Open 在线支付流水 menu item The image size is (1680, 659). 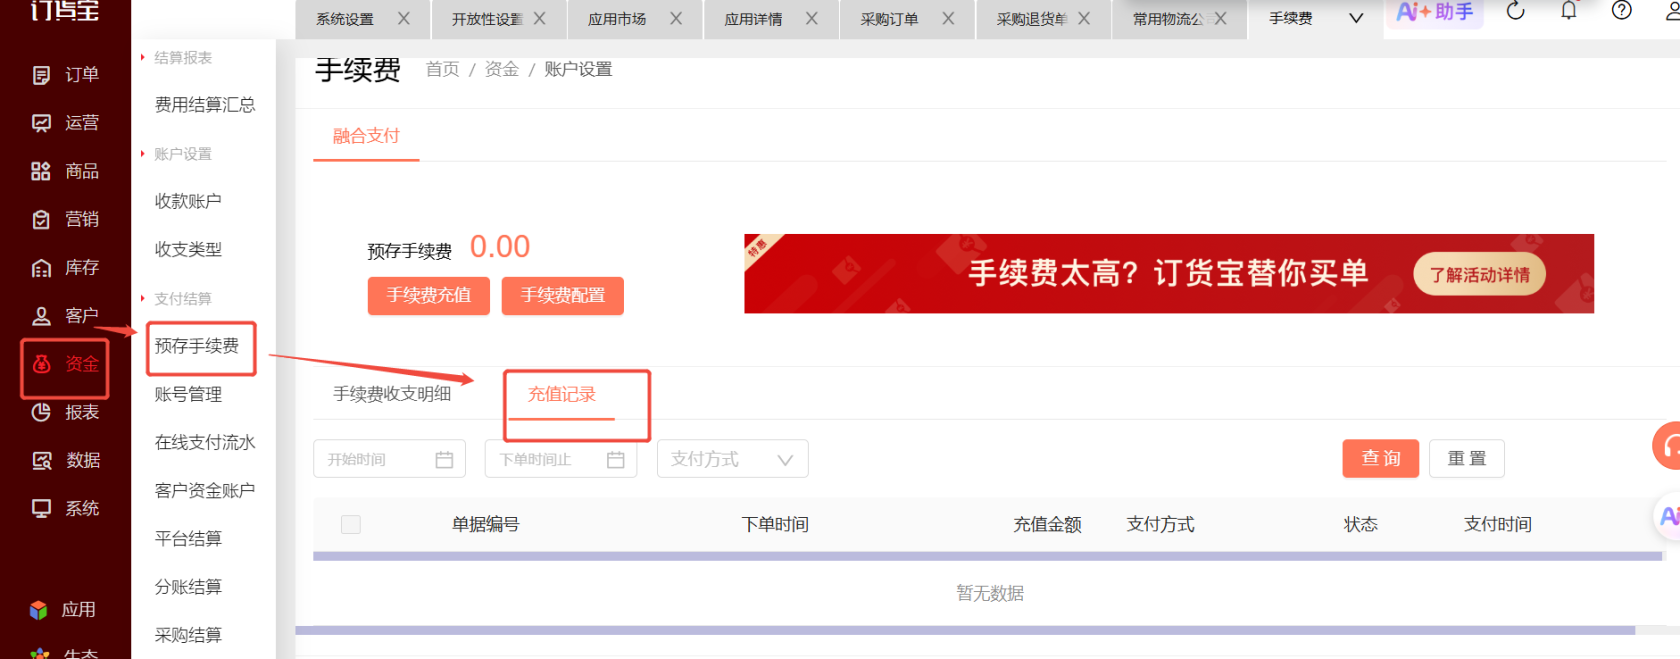click(x=205, y=443)
